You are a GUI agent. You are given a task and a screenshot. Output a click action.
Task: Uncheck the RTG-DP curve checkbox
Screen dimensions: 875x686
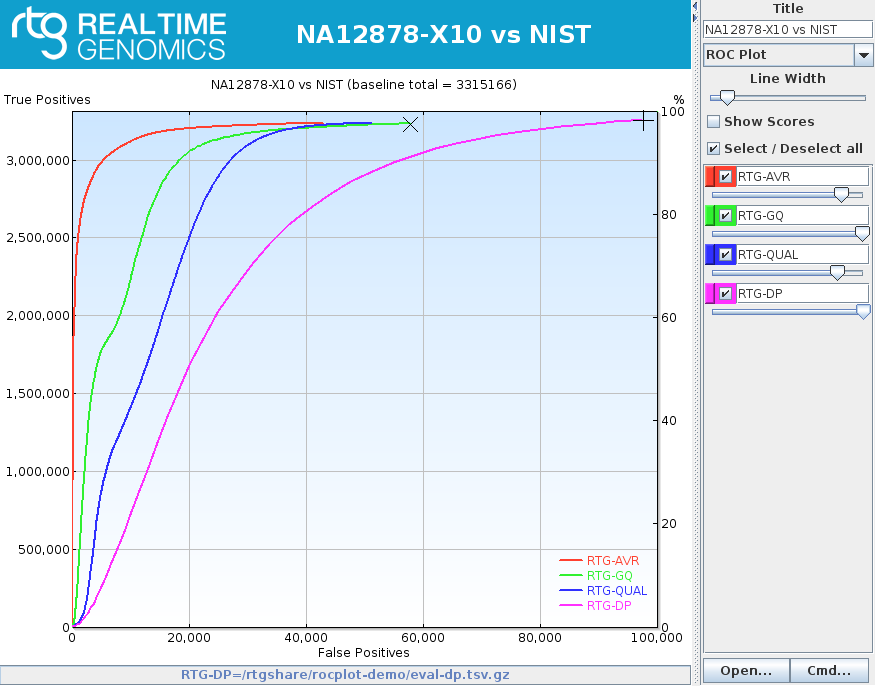point(725,294)
